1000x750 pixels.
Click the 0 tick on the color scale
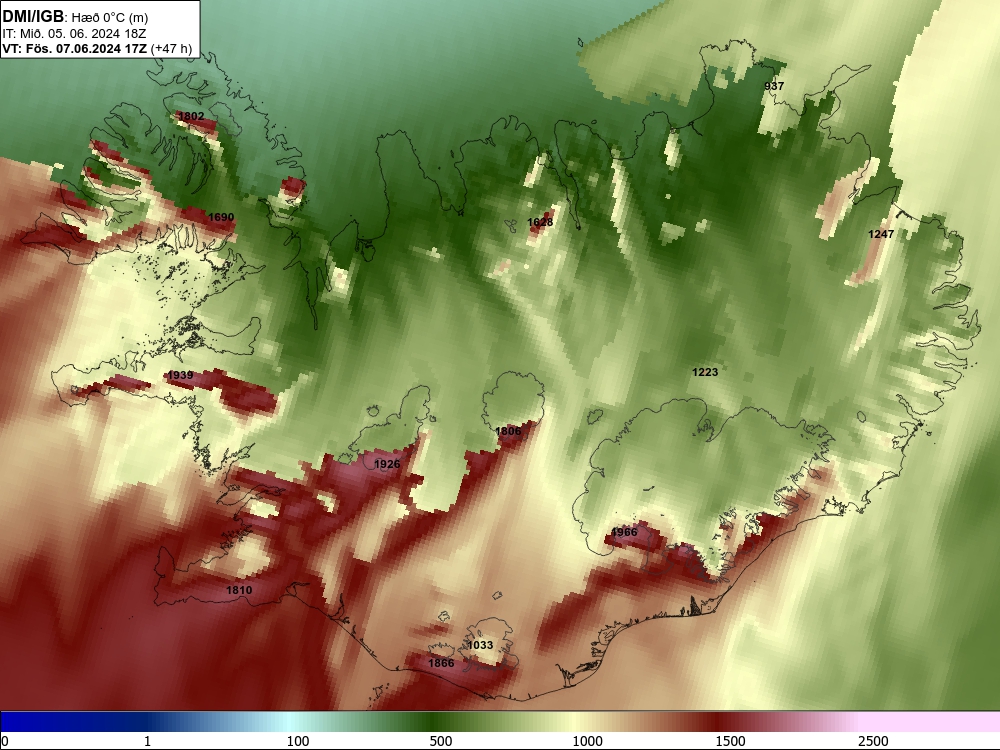tap(5, 741)
